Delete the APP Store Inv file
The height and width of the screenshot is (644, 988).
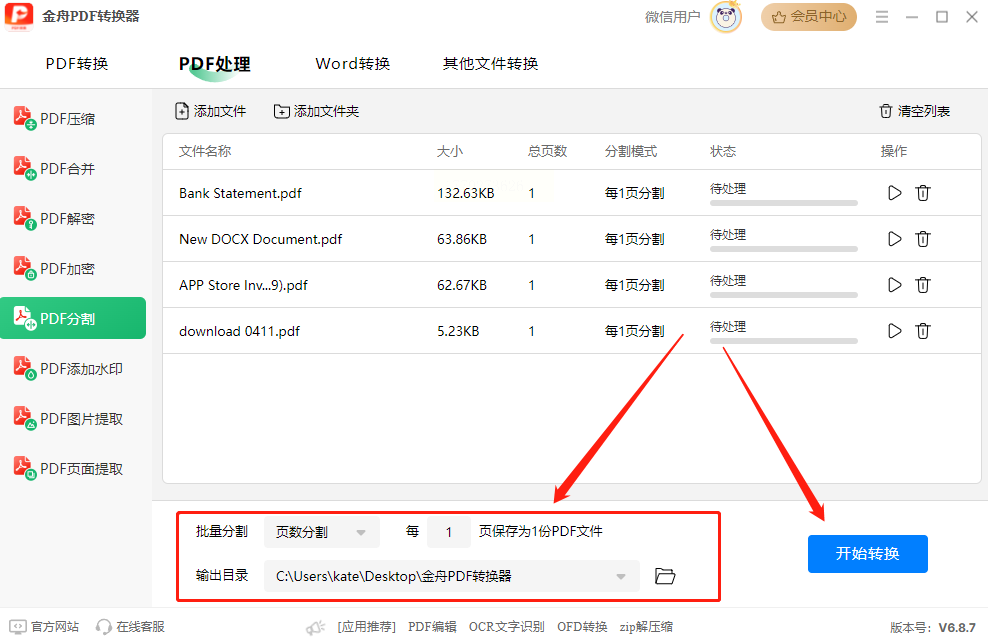[922, 285]
